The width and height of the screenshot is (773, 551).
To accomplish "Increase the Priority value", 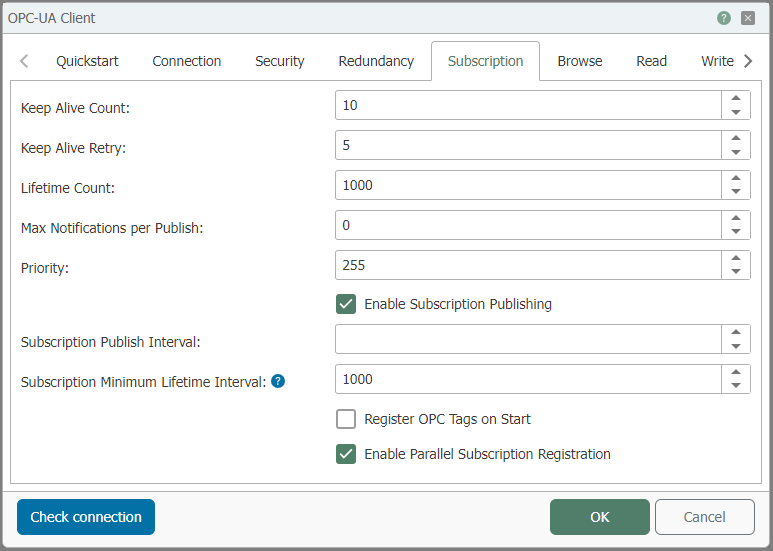I will (736, 259).
